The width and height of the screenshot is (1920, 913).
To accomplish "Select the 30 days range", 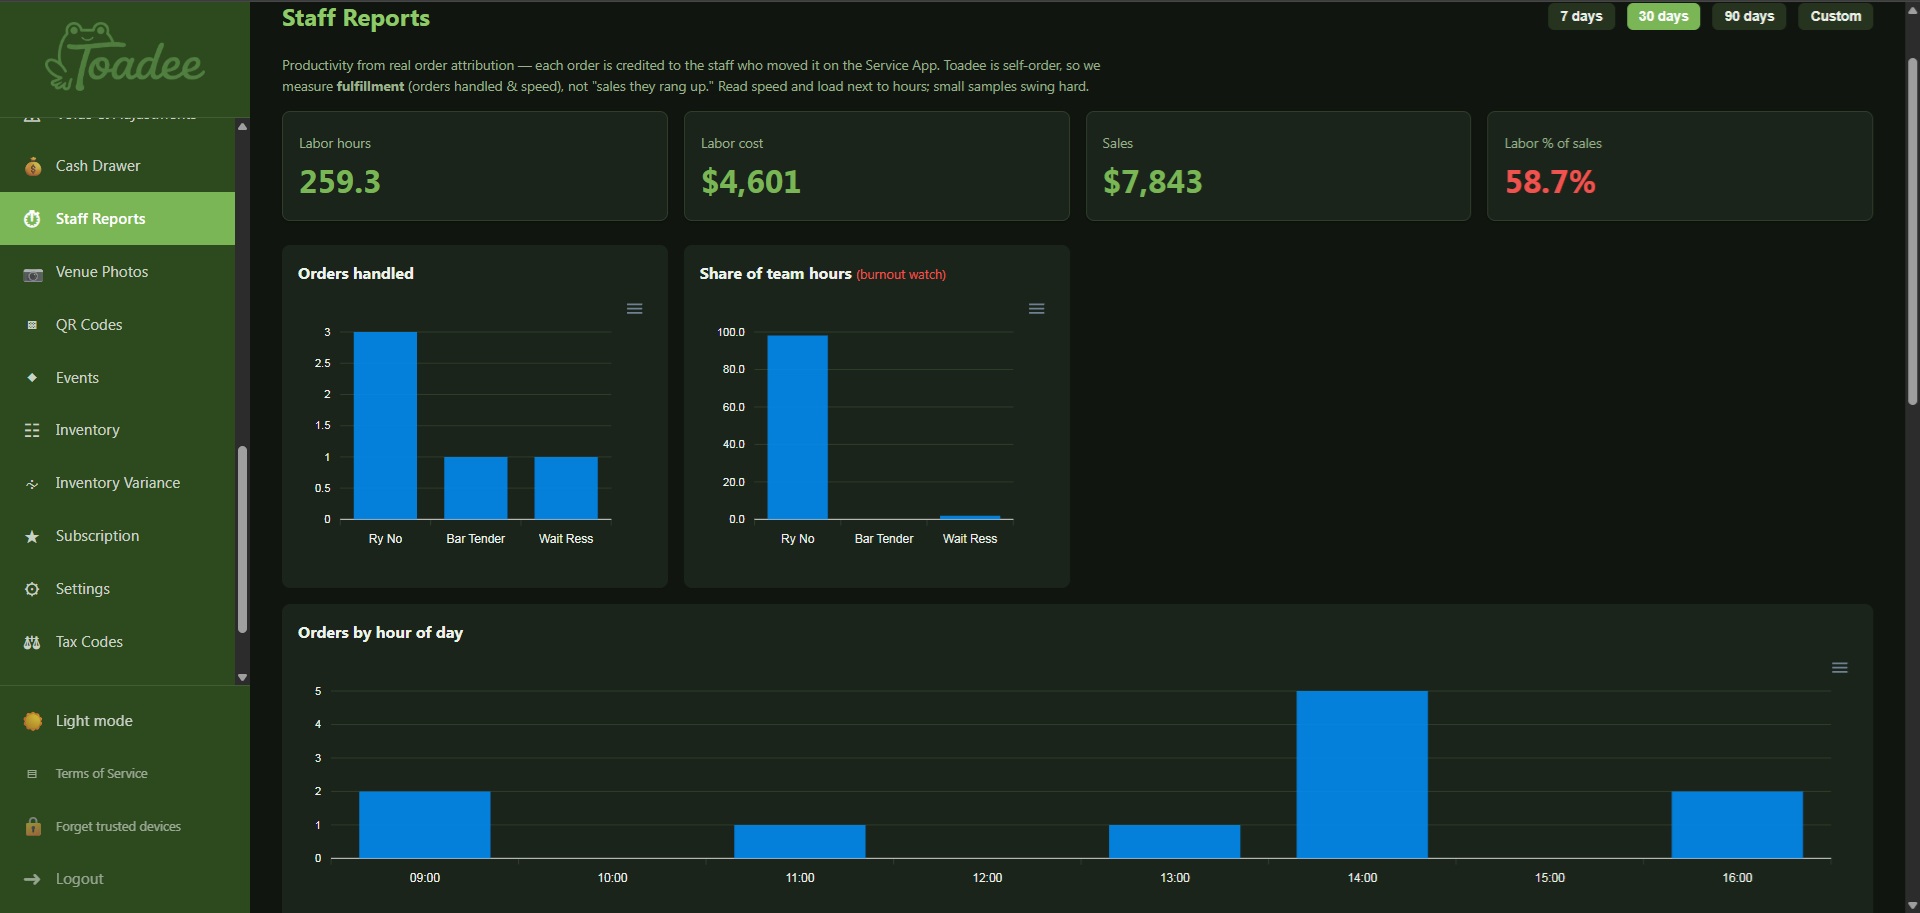I will pos(1663,16).
